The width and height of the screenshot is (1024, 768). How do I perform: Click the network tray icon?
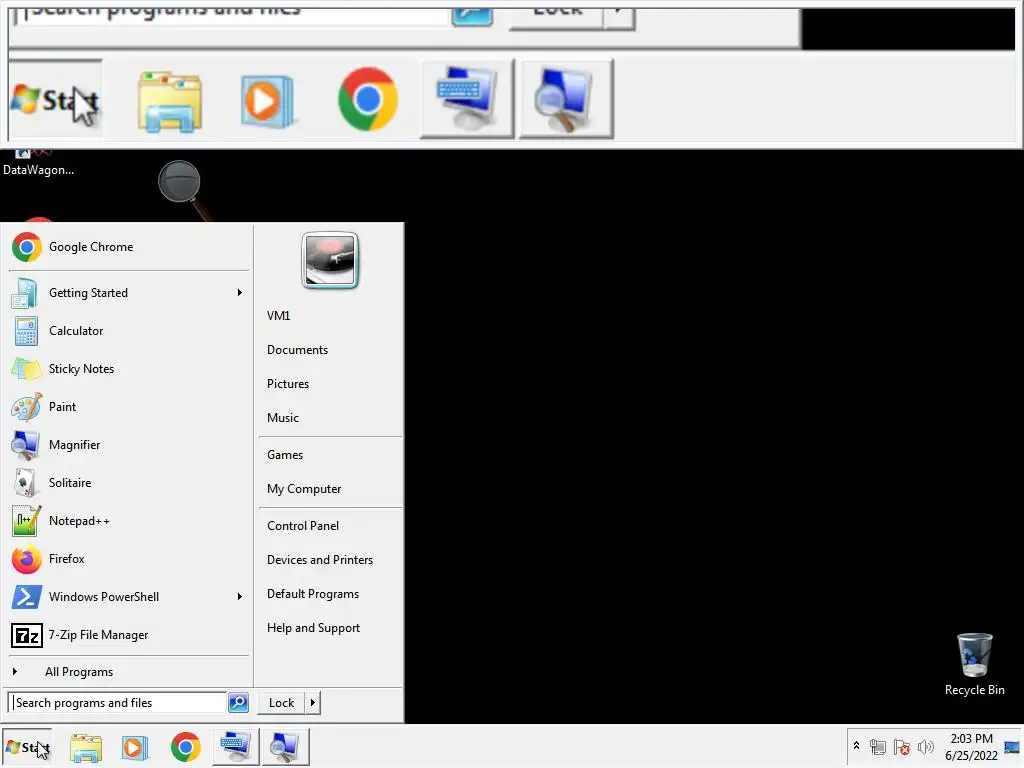coord(878,746)
